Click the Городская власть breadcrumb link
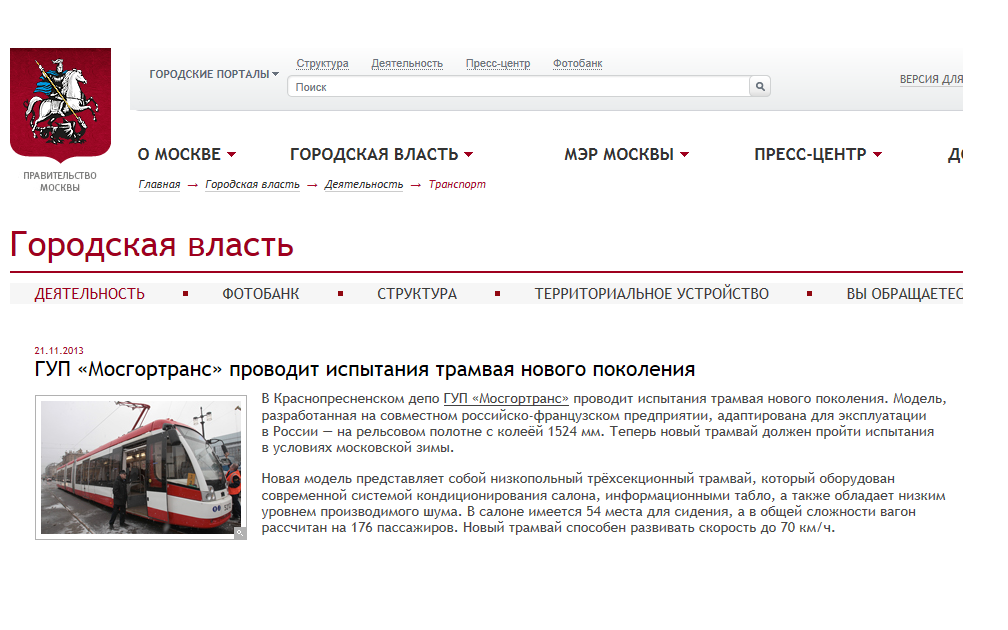 [252, 184]
